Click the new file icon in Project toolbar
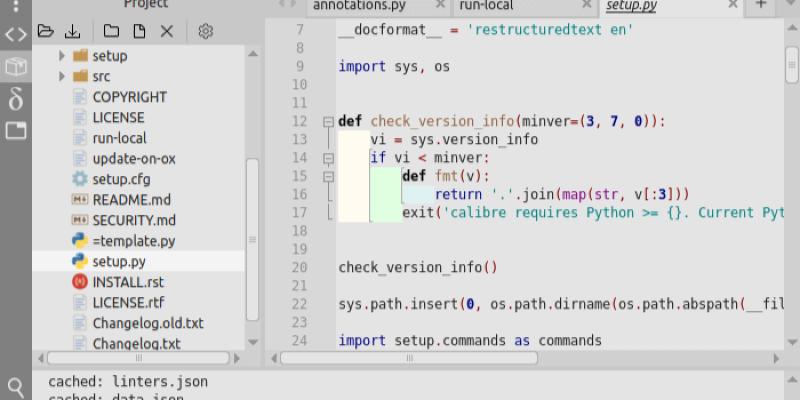 point(139,31)
